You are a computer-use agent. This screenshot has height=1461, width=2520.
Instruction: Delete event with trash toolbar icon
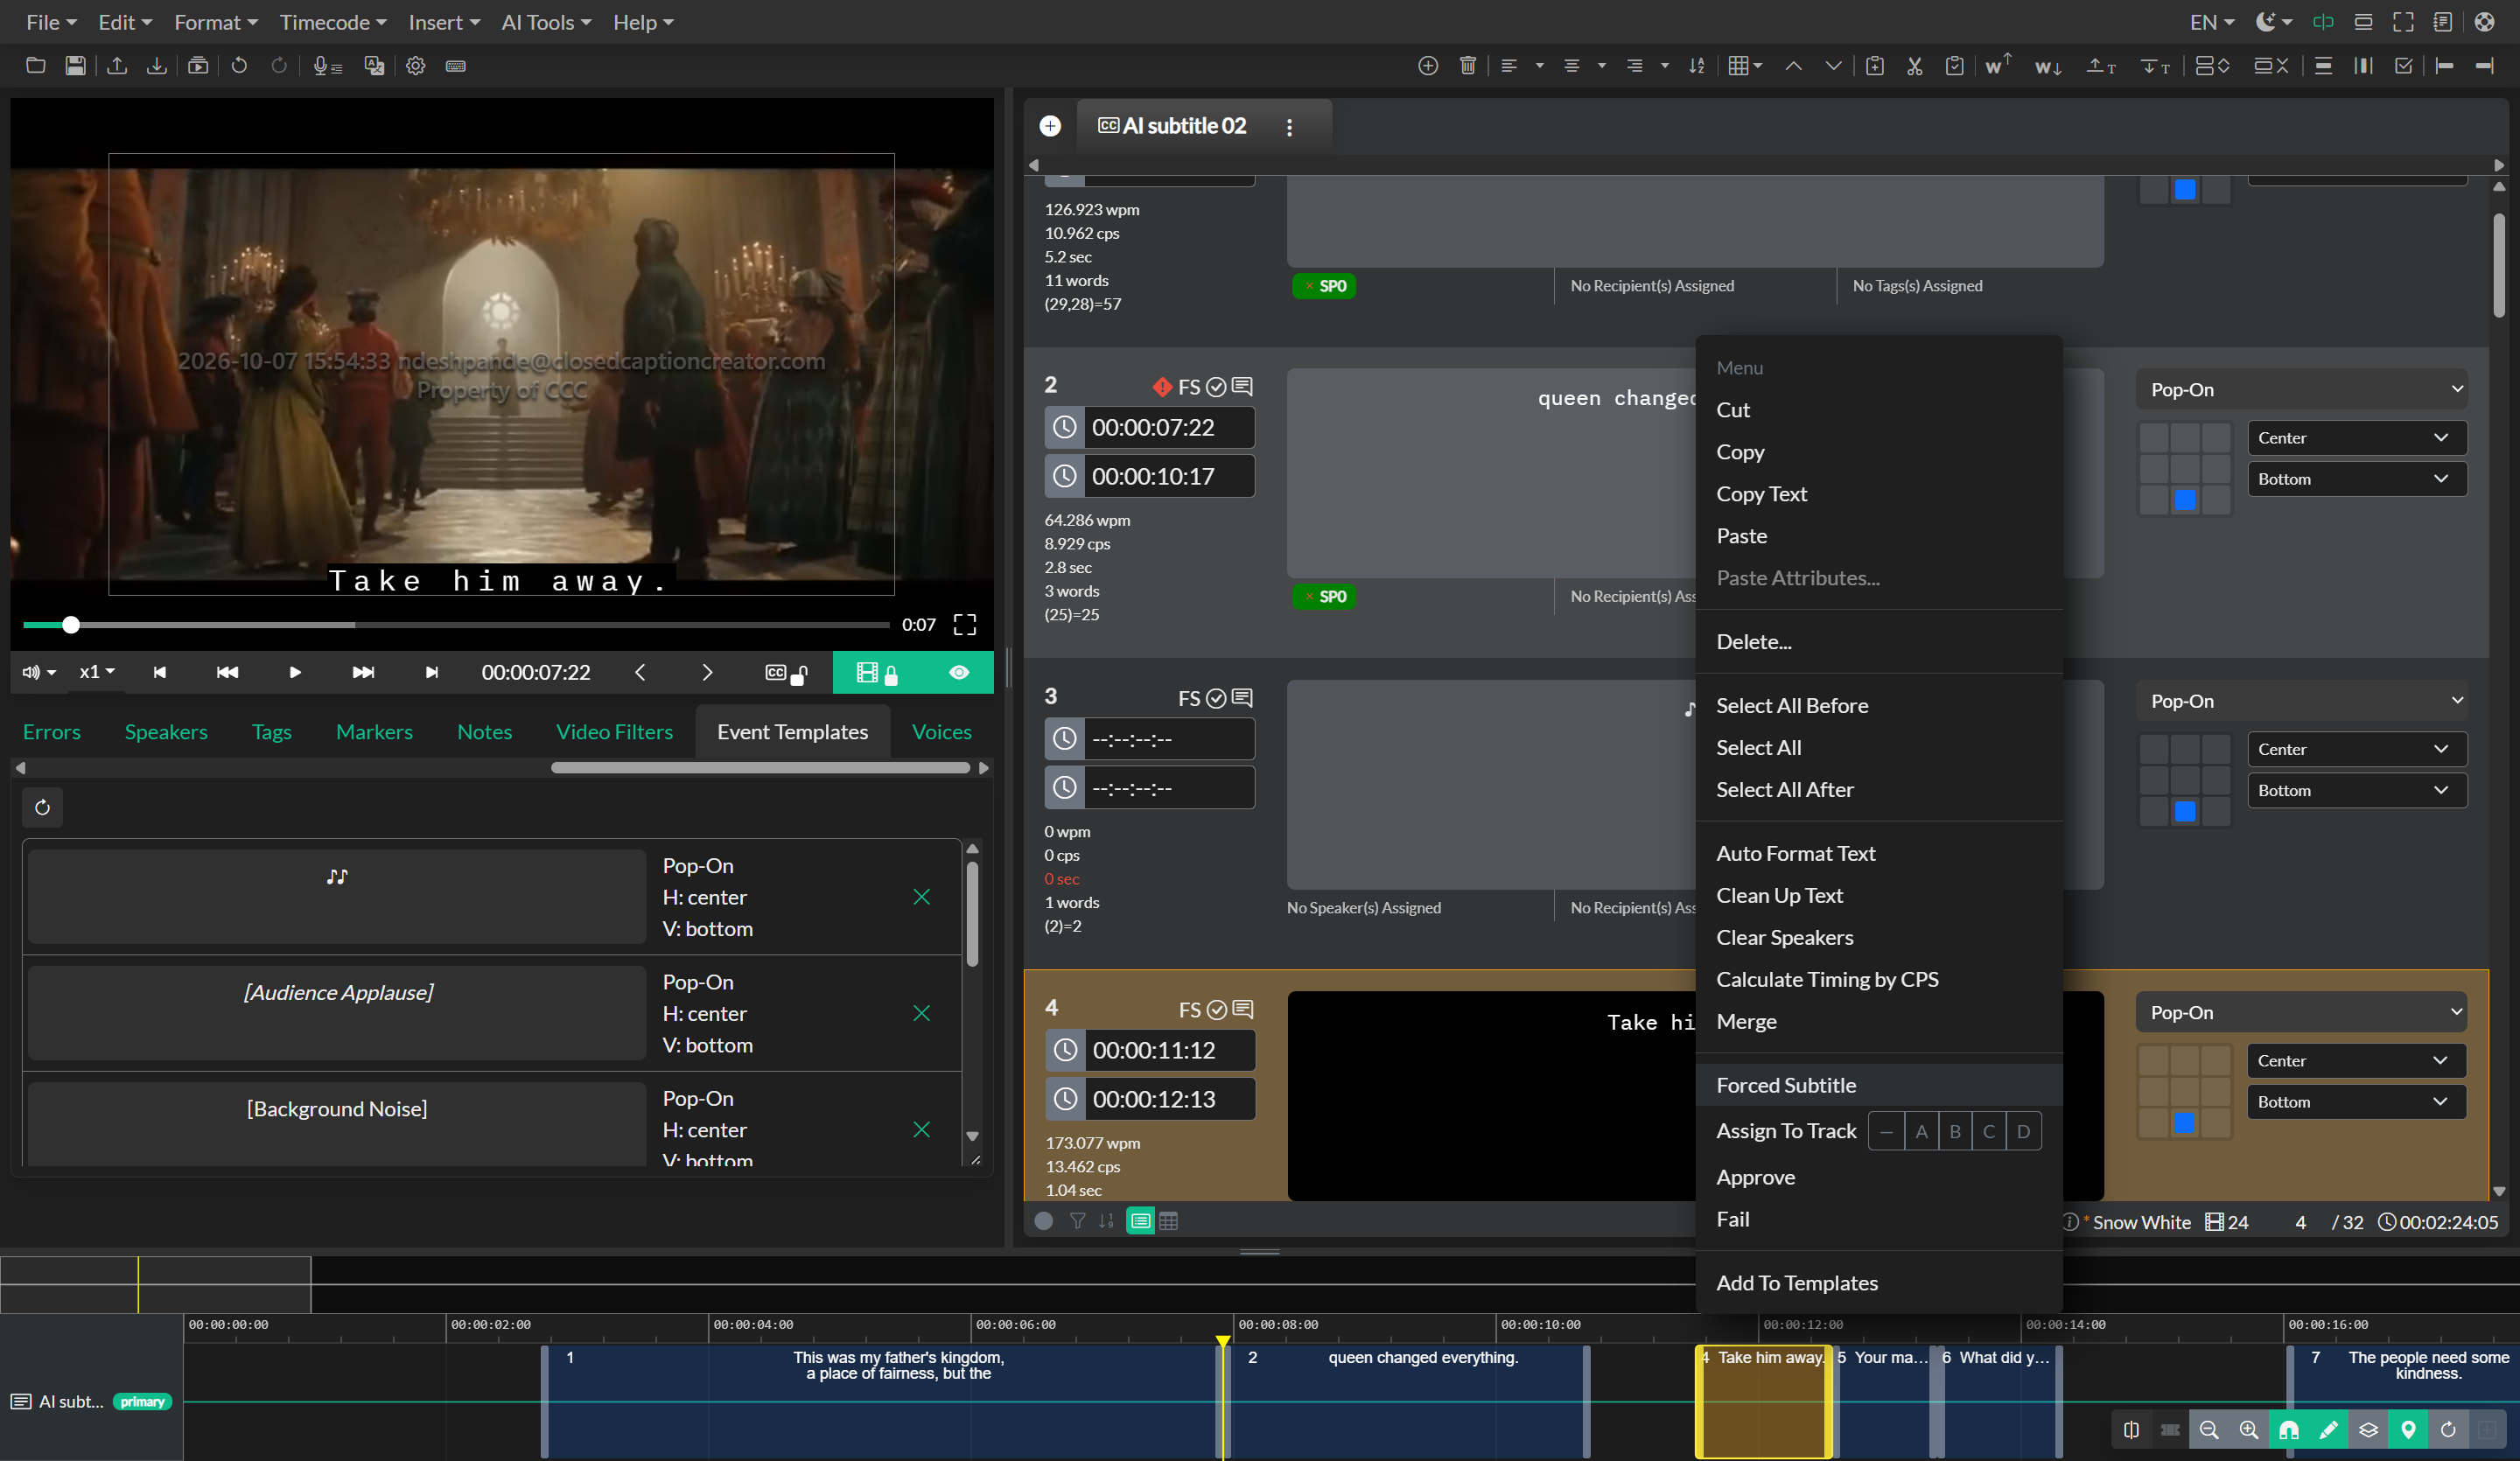point(1468,66)
